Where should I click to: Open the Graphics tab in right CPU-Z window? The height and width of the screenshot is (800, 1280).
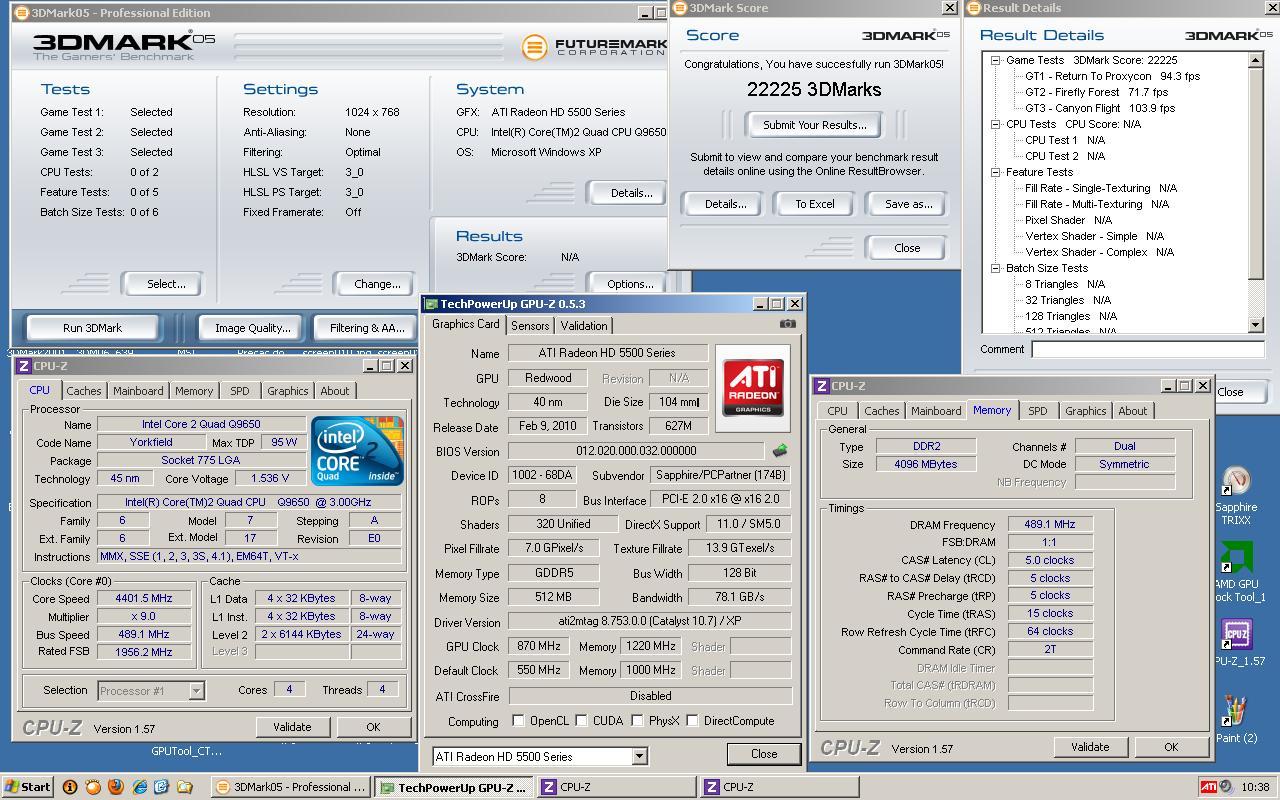coord(1086,411)
